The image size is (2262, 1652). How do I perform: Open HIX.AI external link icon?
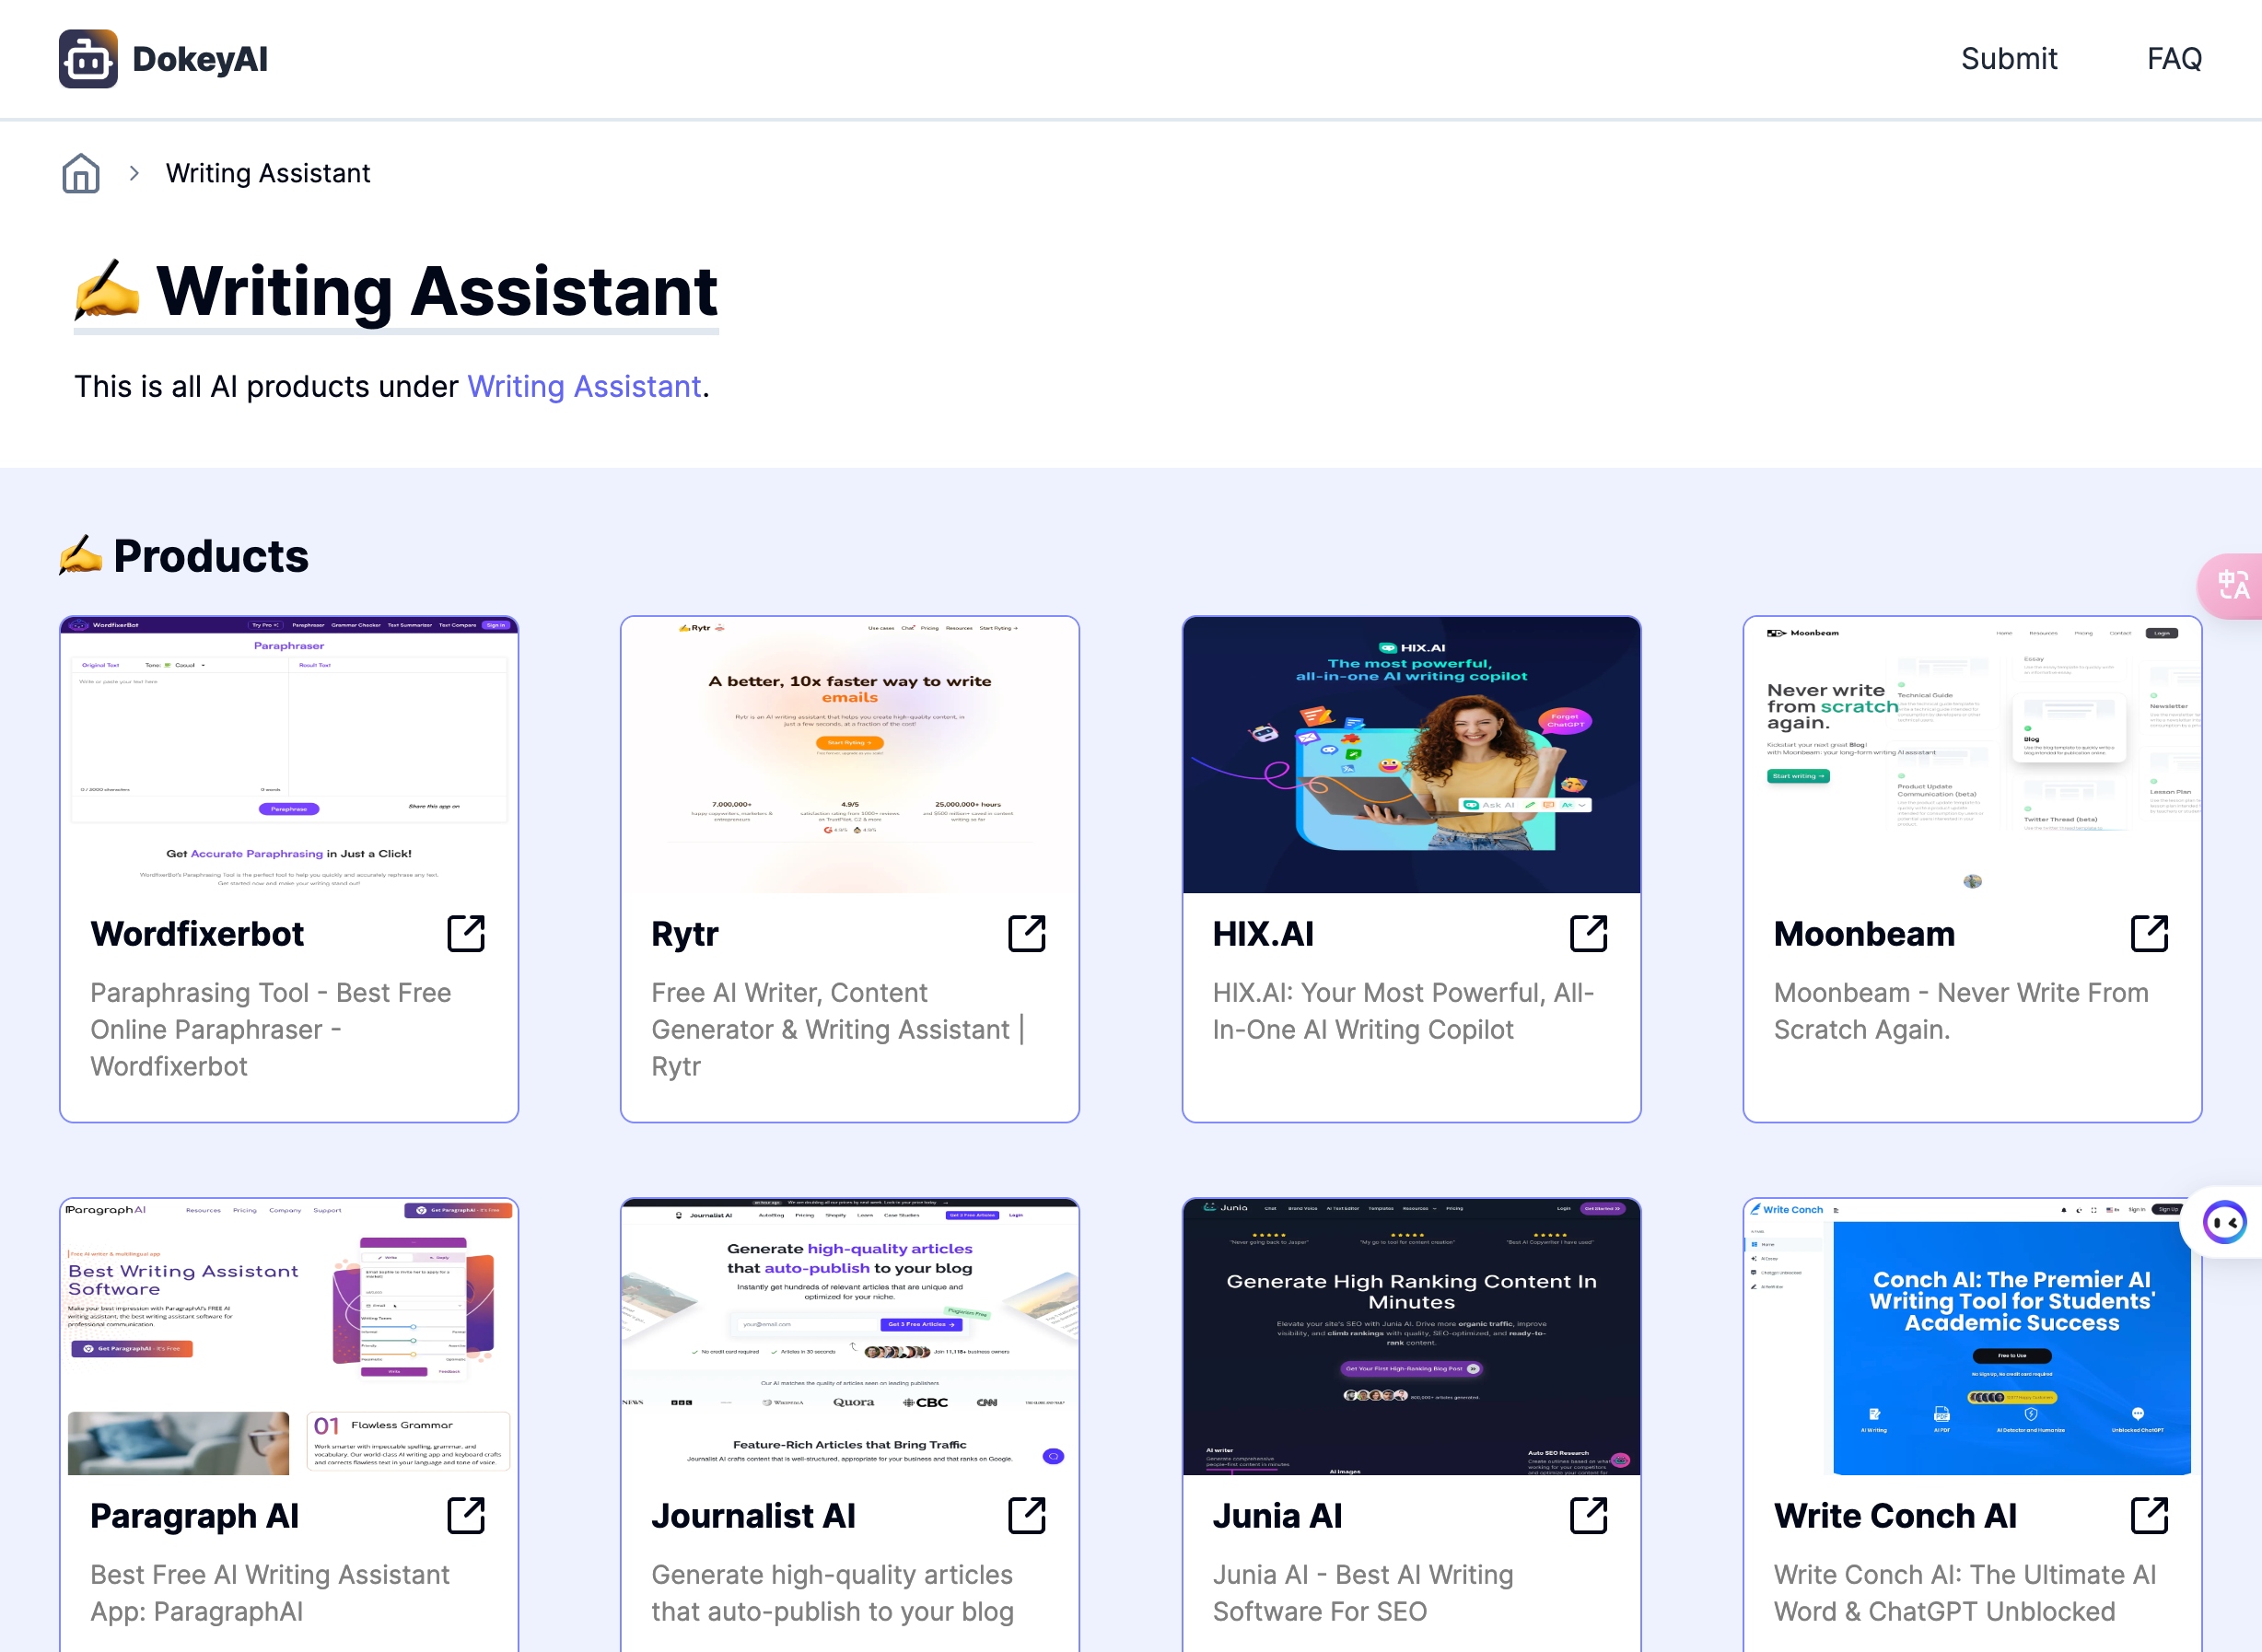(x=1588, y=933)
